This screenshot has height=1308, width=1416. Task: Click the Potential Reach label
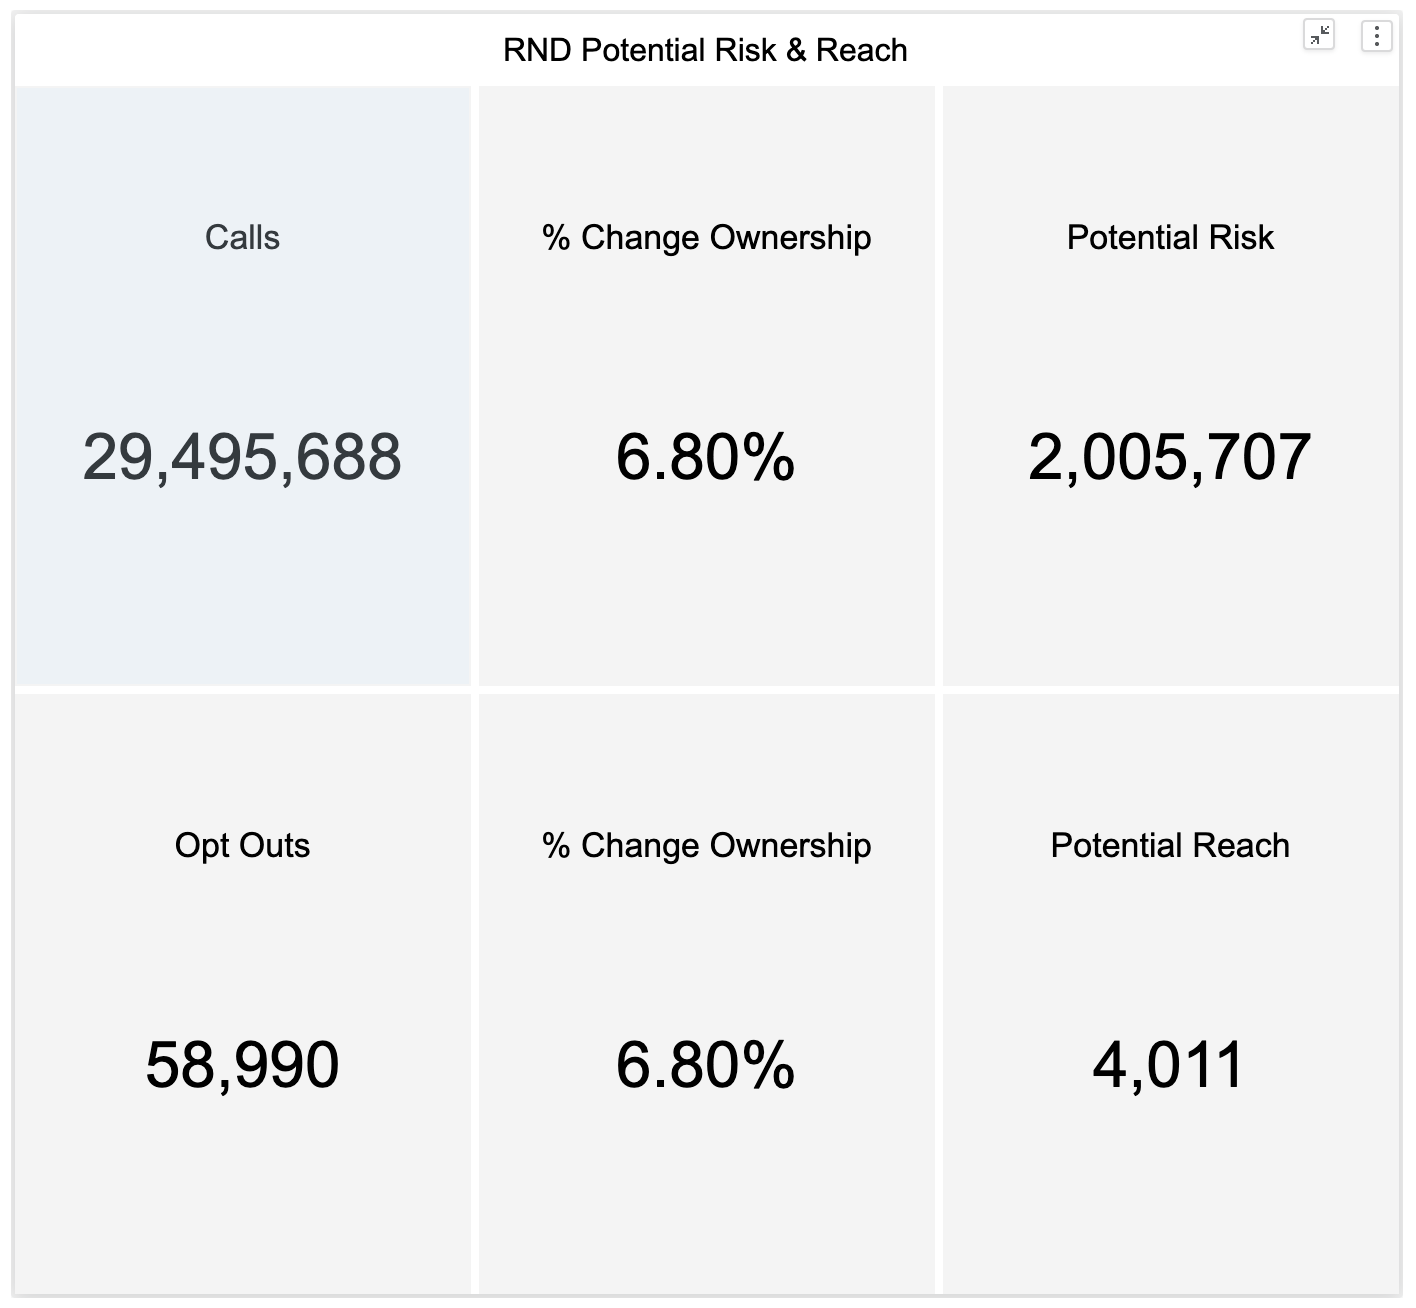point(1170,845)
